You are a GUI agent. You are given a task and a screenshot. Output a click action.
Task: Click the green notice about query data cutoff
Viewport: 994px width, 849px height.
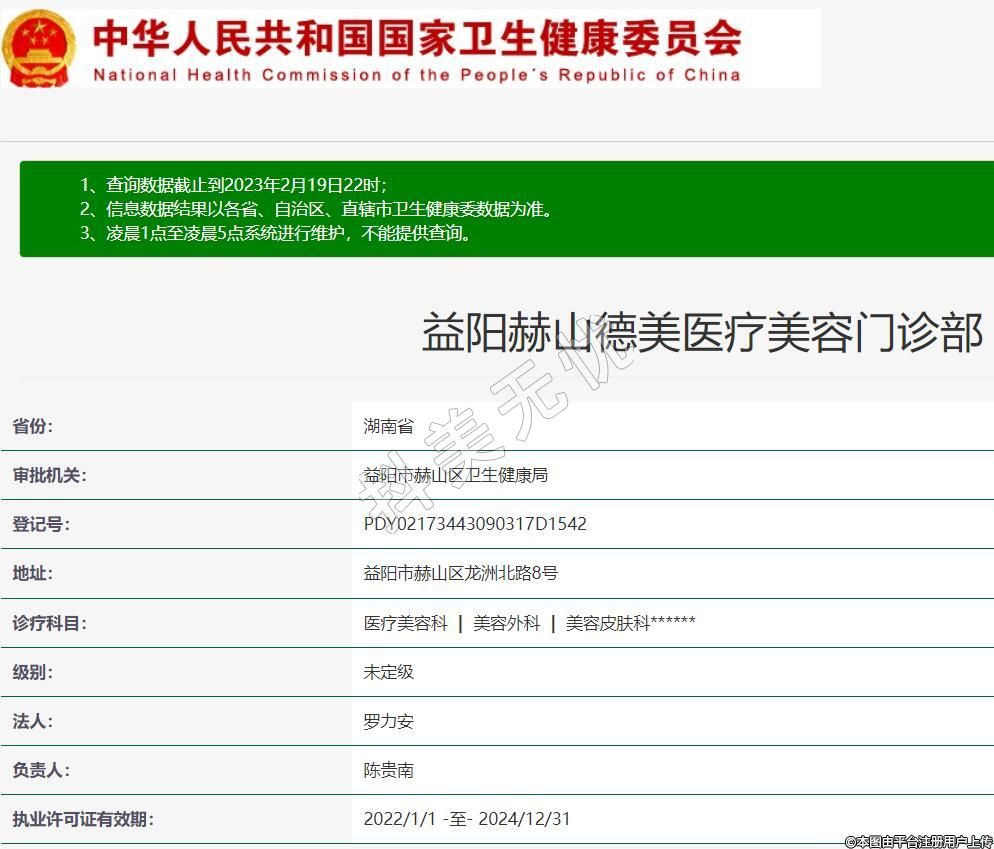click(246, 185)
